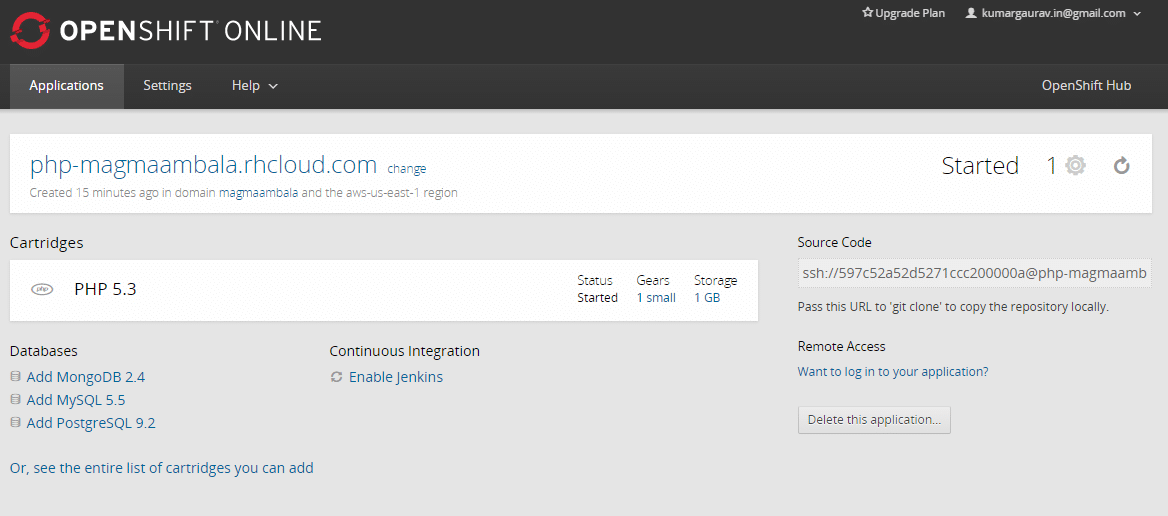The height and width of the screenshot is (516, 1168).
Task: Open the Settings tab
Action: (x=168, y=86)
